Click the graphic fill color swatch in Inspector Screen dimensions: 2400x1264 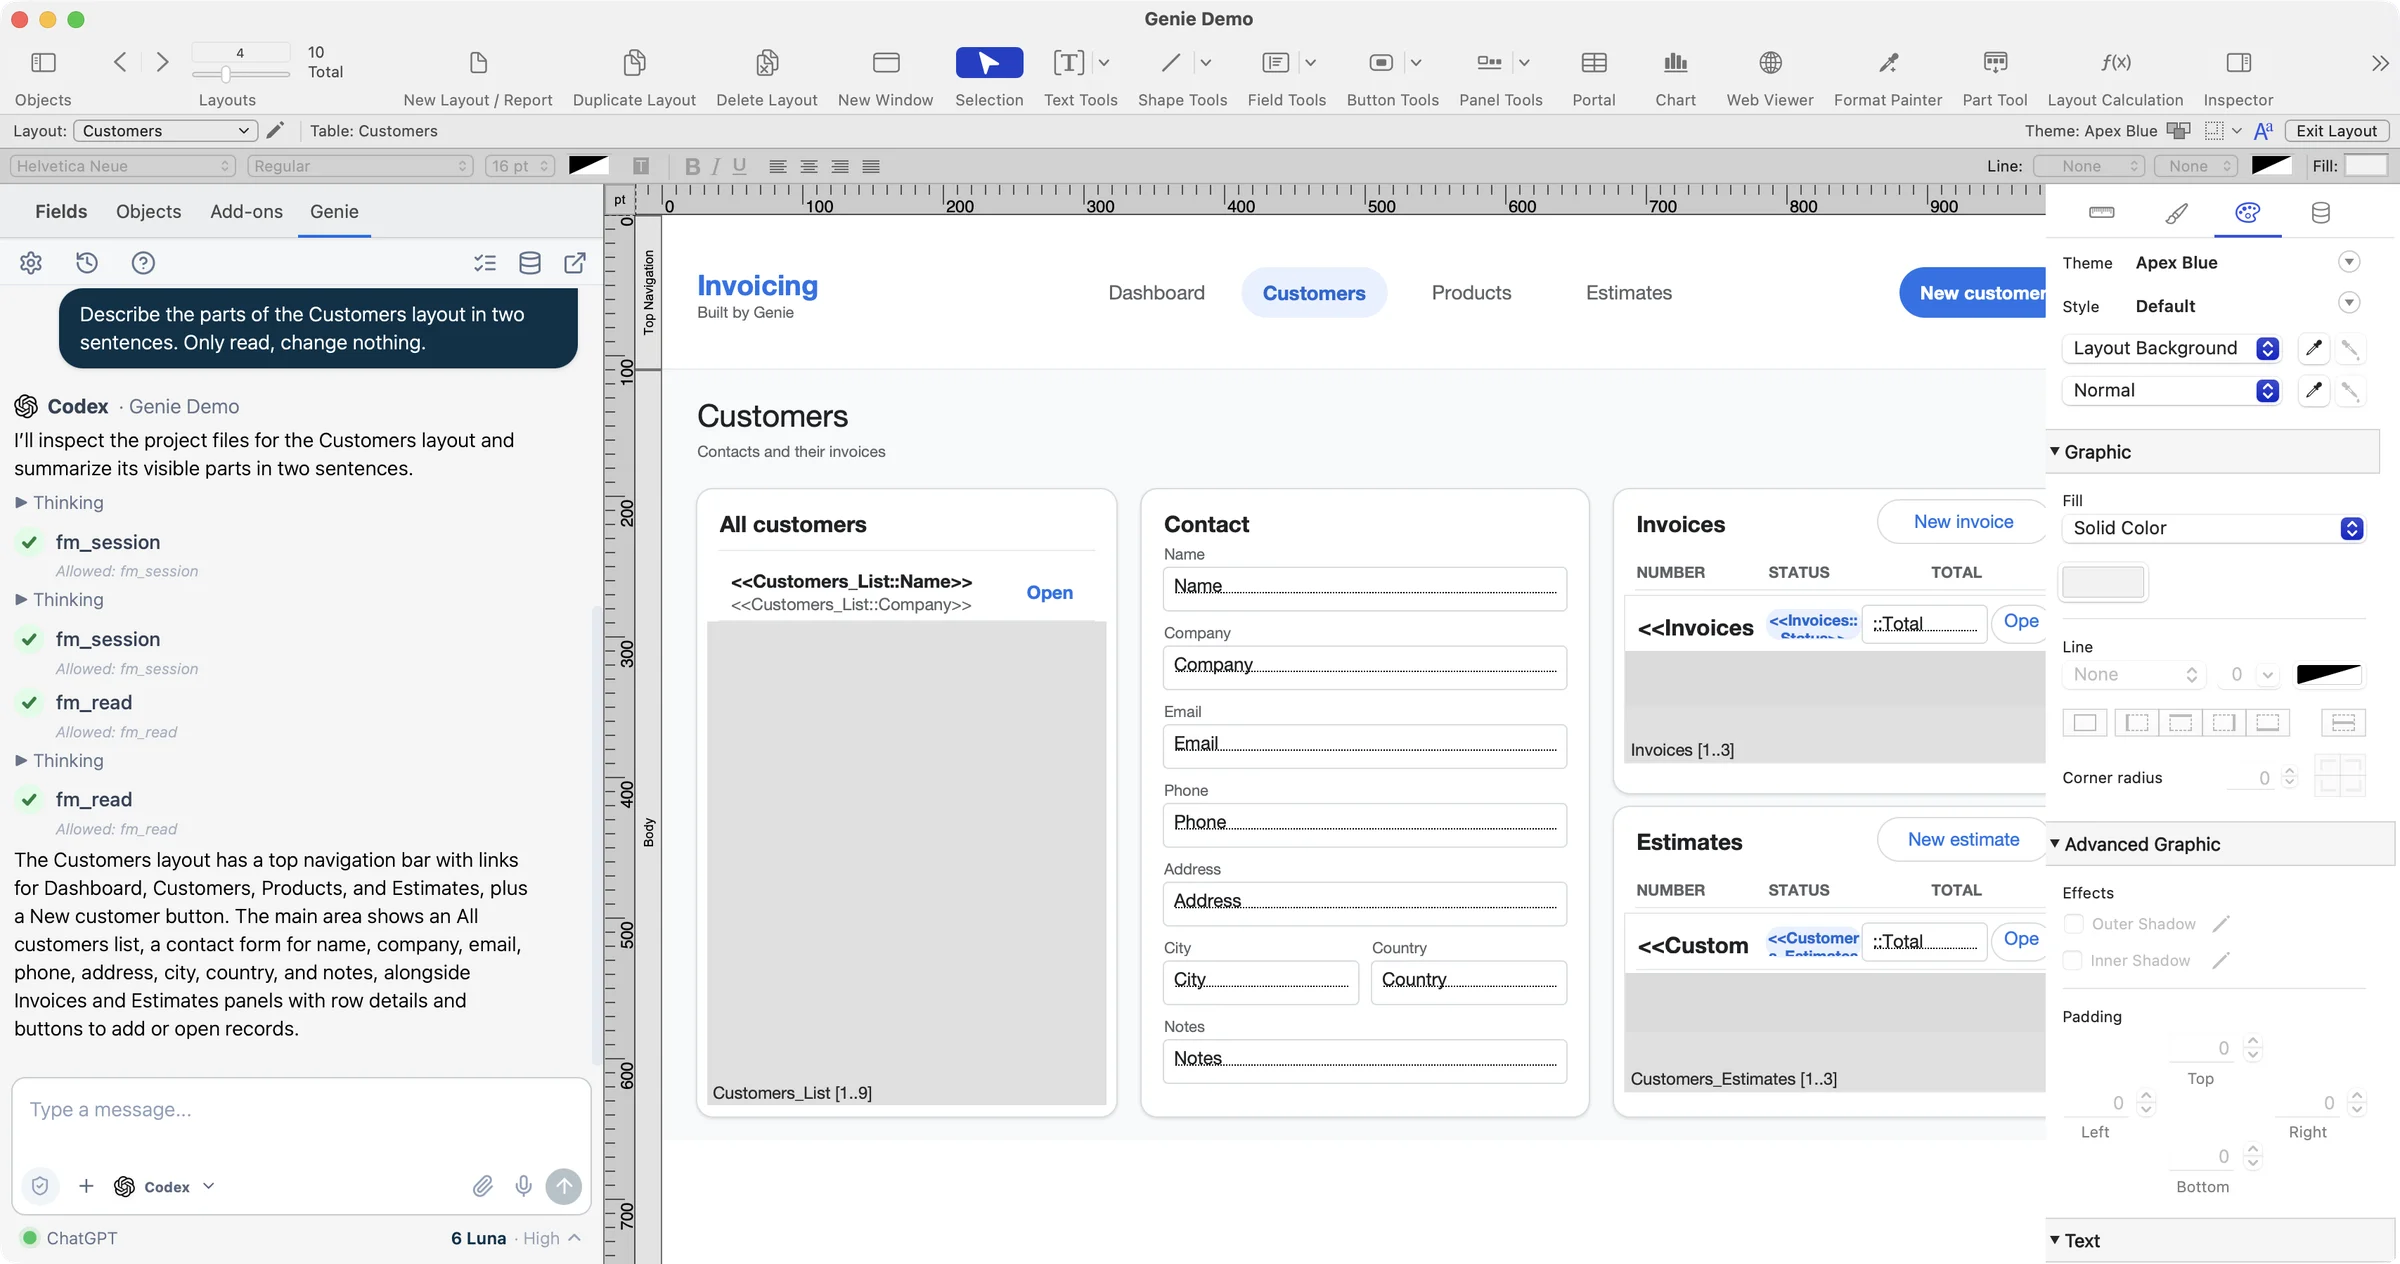(x=2103, y=581)
